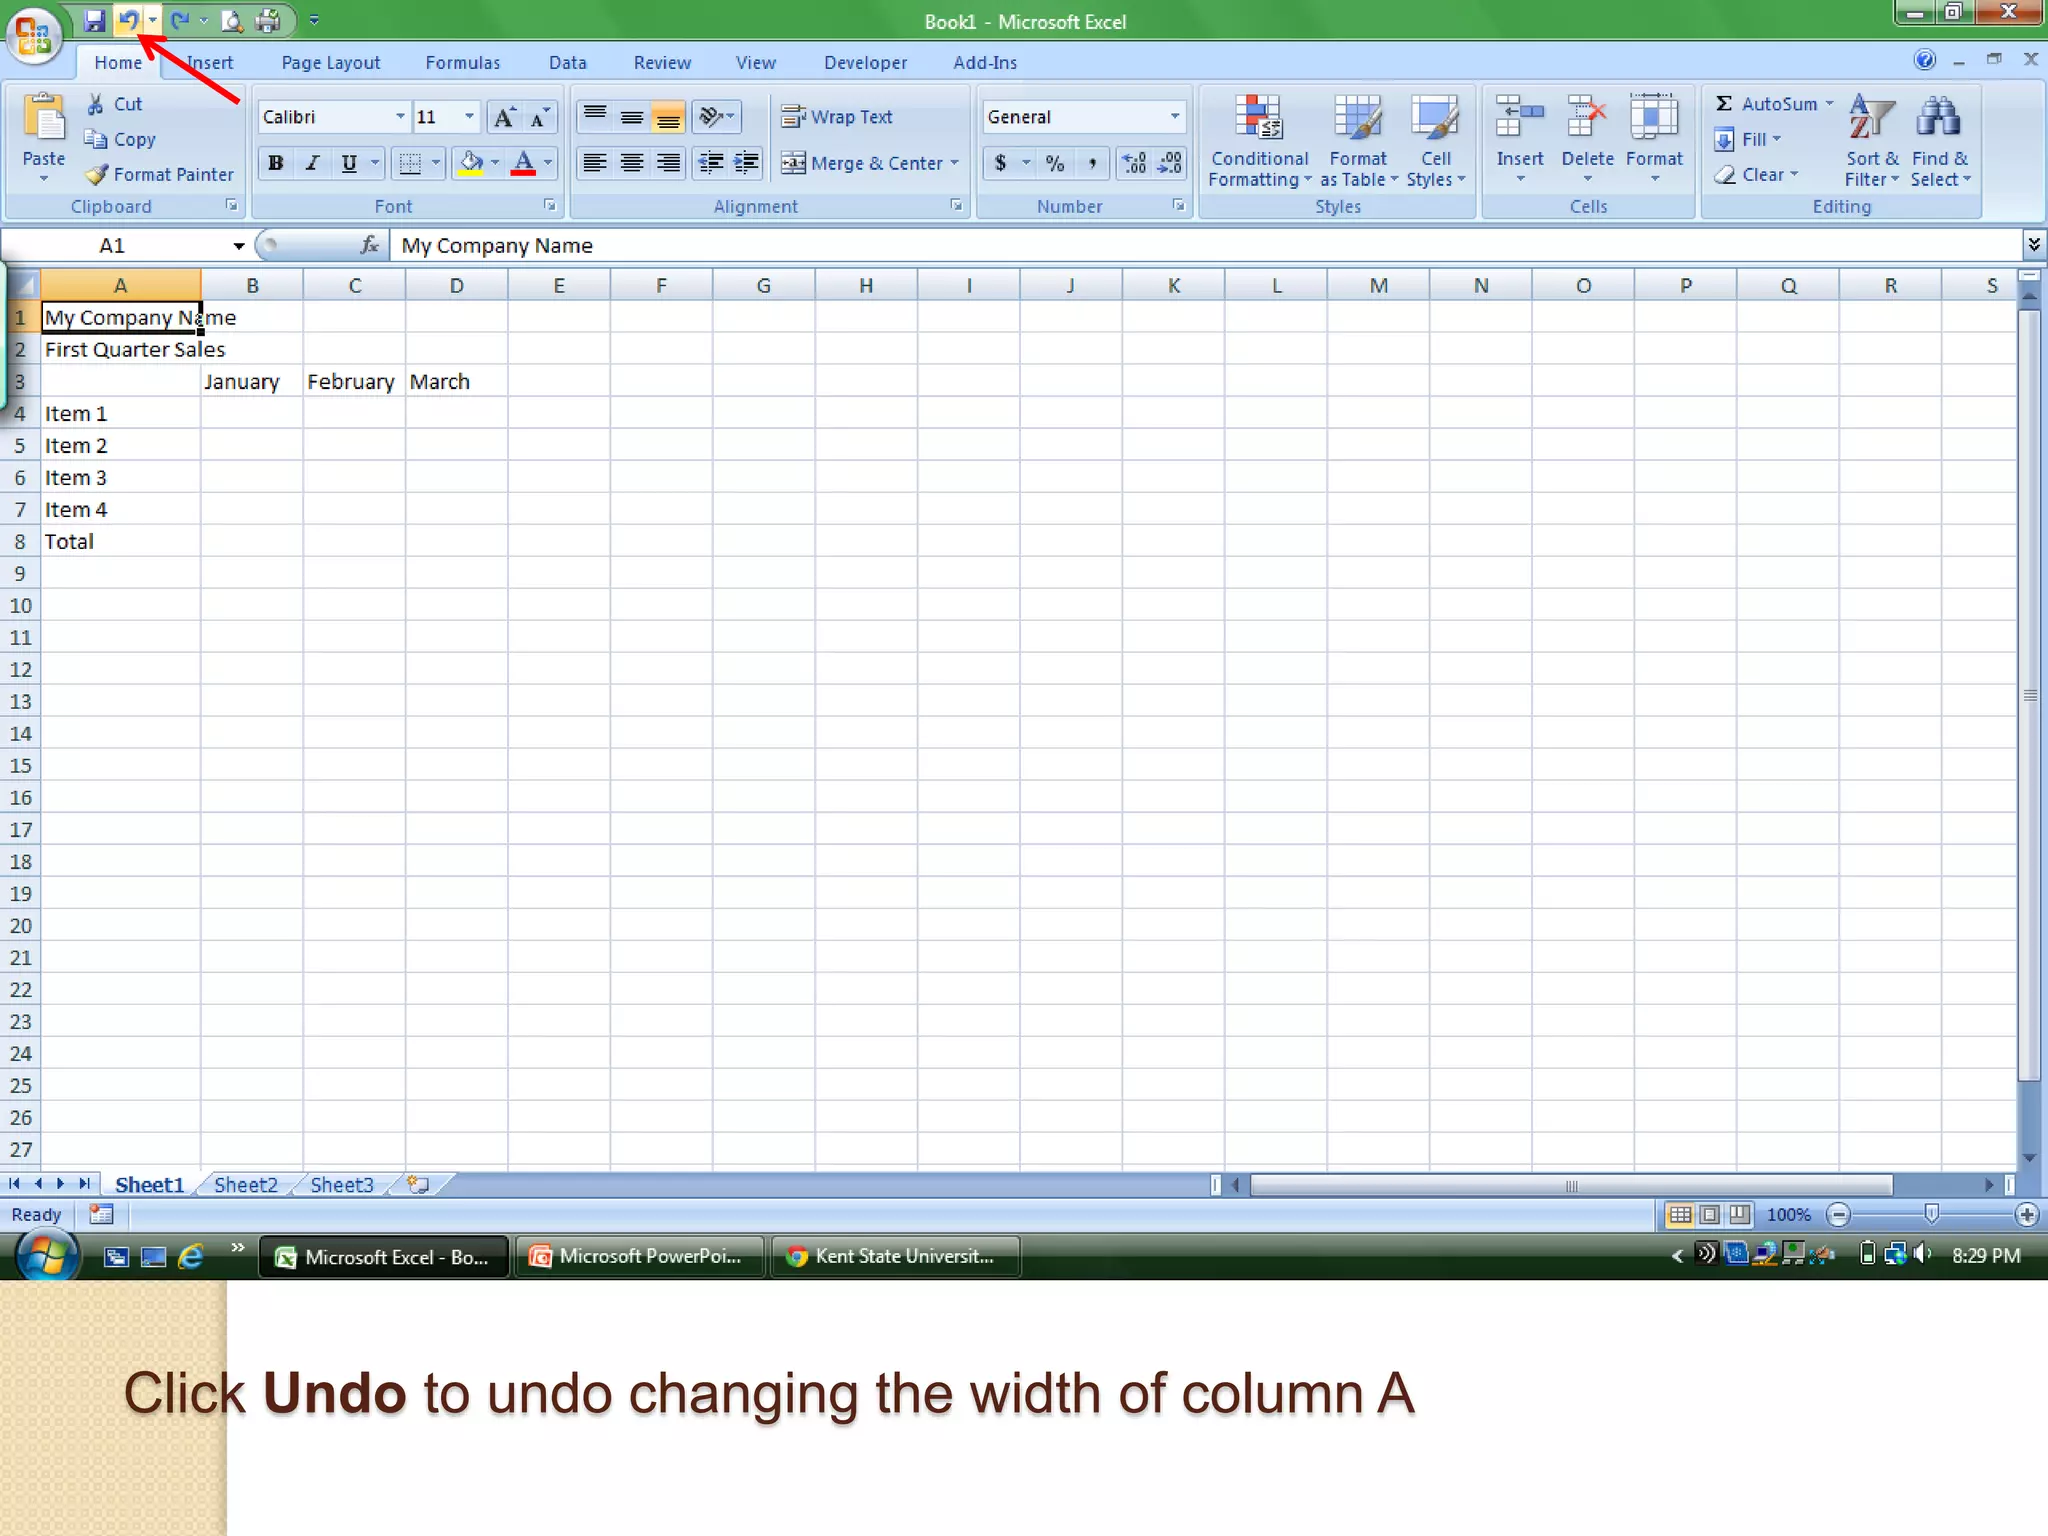
Task: Click Decrease Decimal icon
Action: tap(1170, 163)
